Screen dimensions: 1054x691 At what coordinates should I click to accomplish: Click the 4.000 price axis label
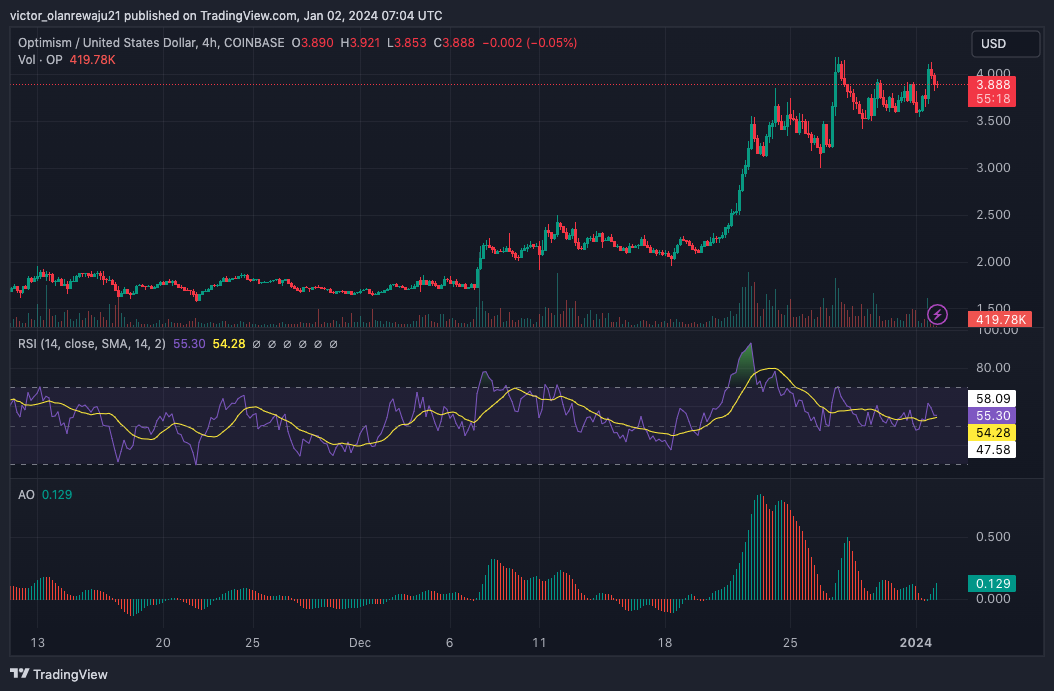tap(993, 73)
